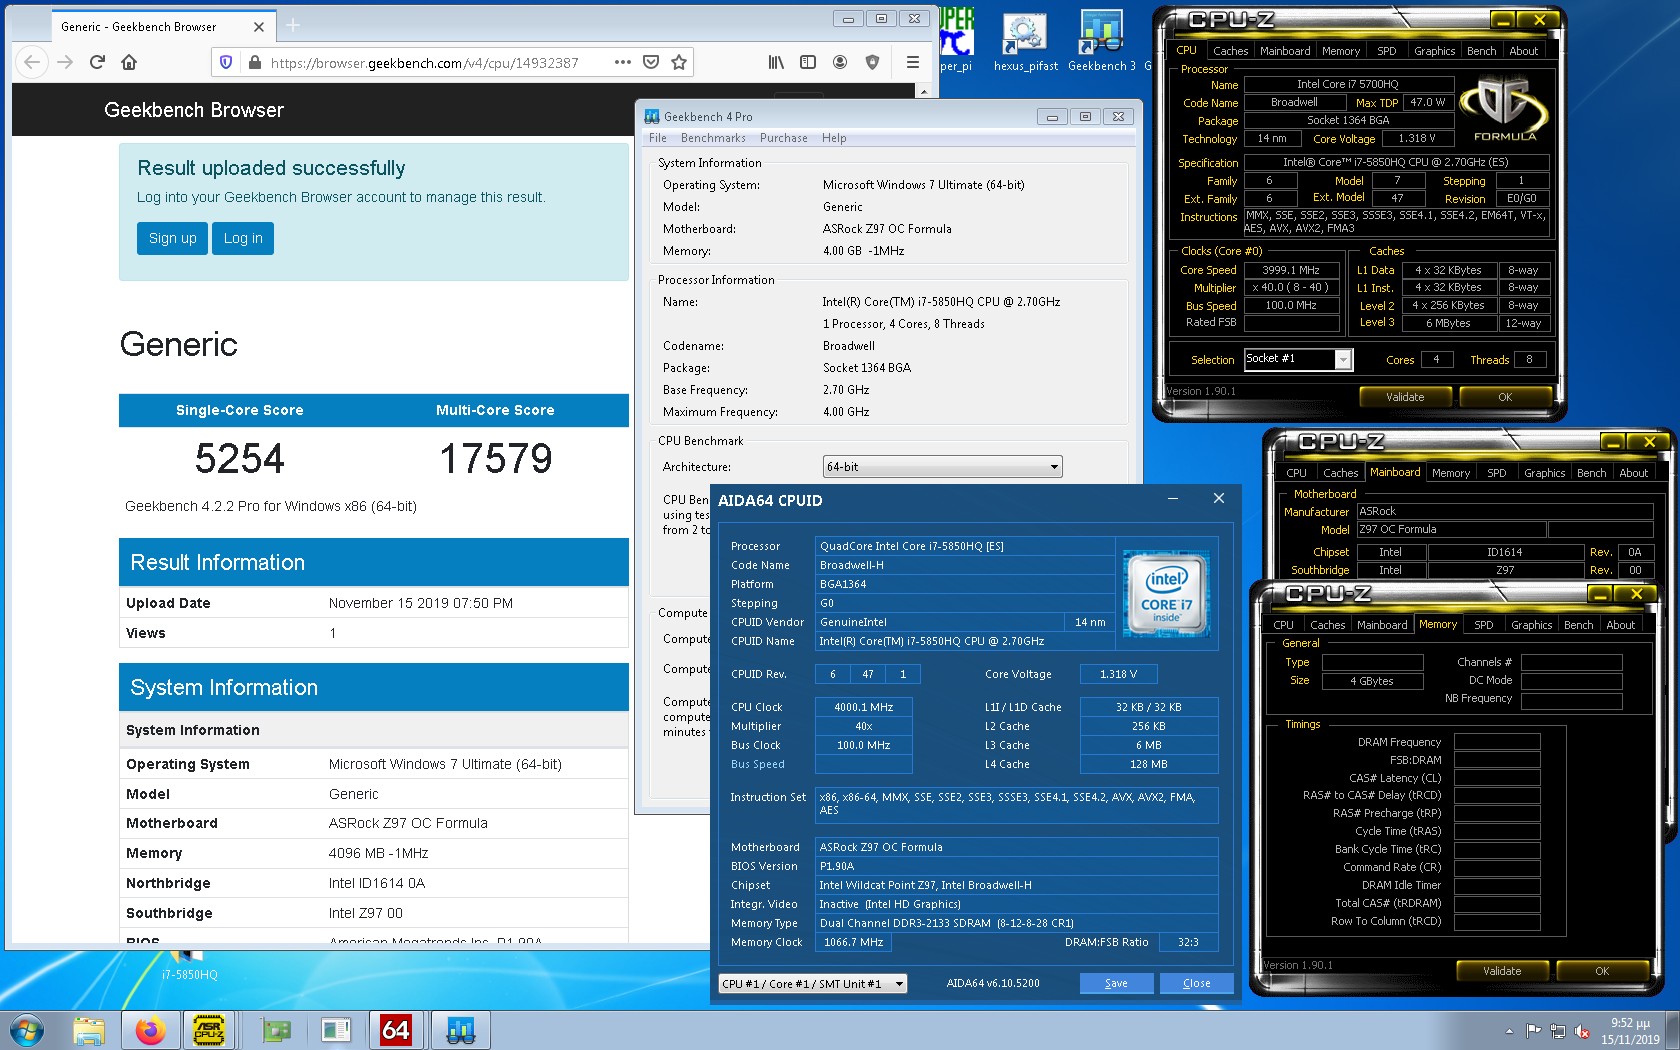Show hidden tray icons arrow
Image resolution: width=1680 pixels, height=1050 pixels.
tap(1509, 1031)
